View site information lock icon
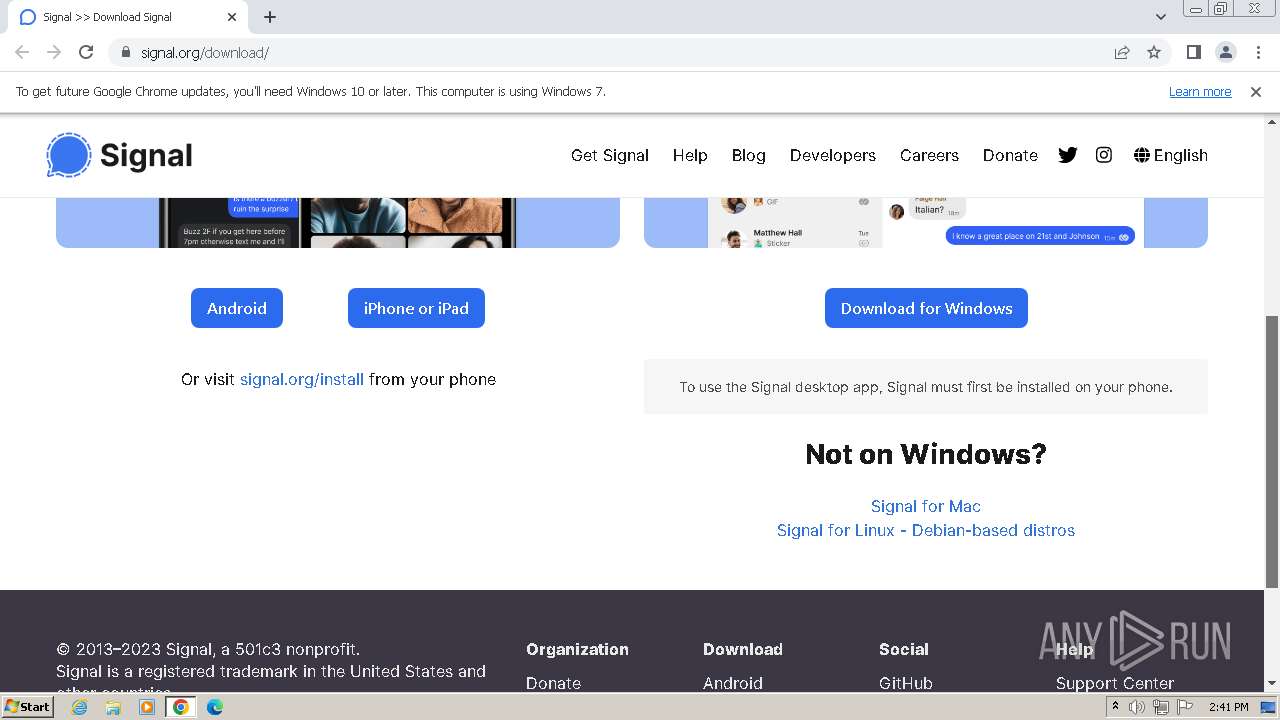Image resolution: width=1280 pixels, height=720 pixels. (126, 52)
